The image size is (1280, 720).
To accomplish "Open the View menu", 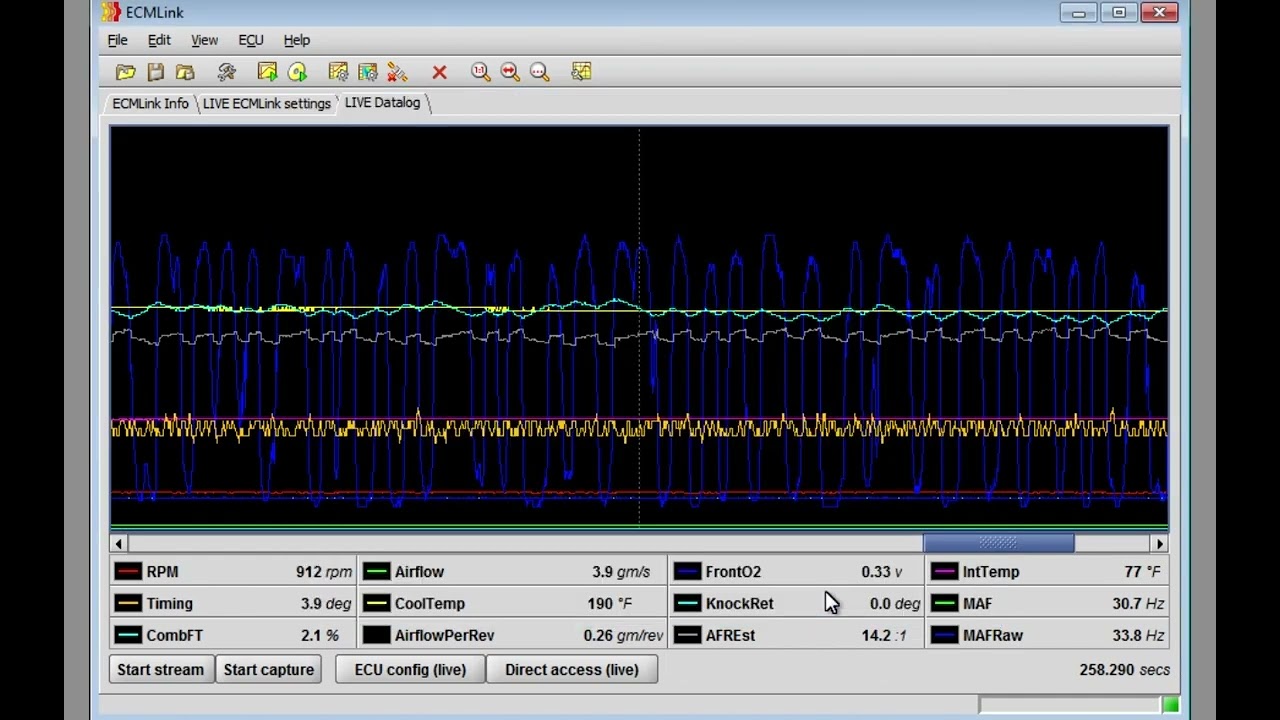I will (x=204, y=40).
